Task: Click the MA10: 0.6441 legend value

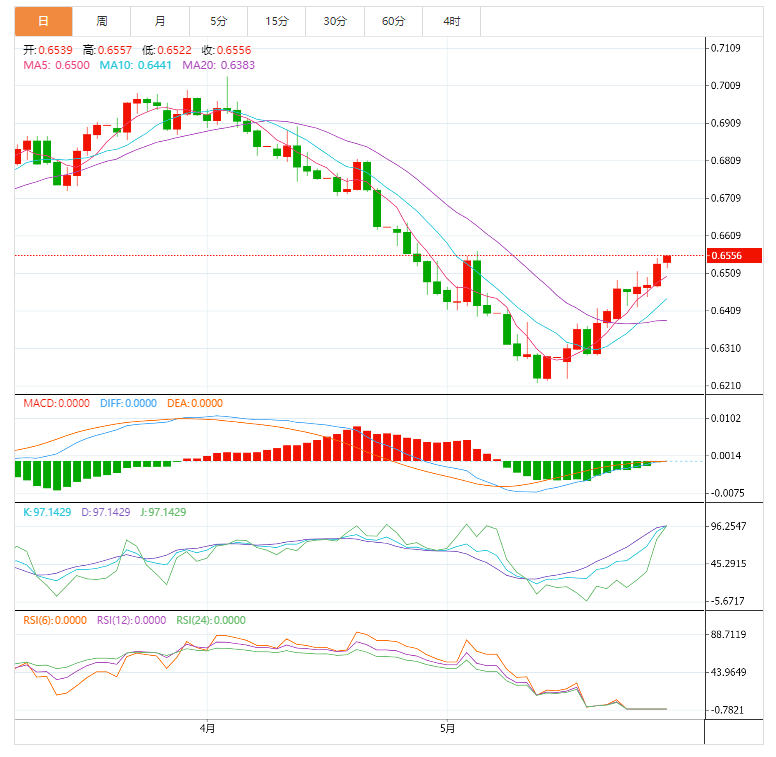Action: [x=136, y=65]
